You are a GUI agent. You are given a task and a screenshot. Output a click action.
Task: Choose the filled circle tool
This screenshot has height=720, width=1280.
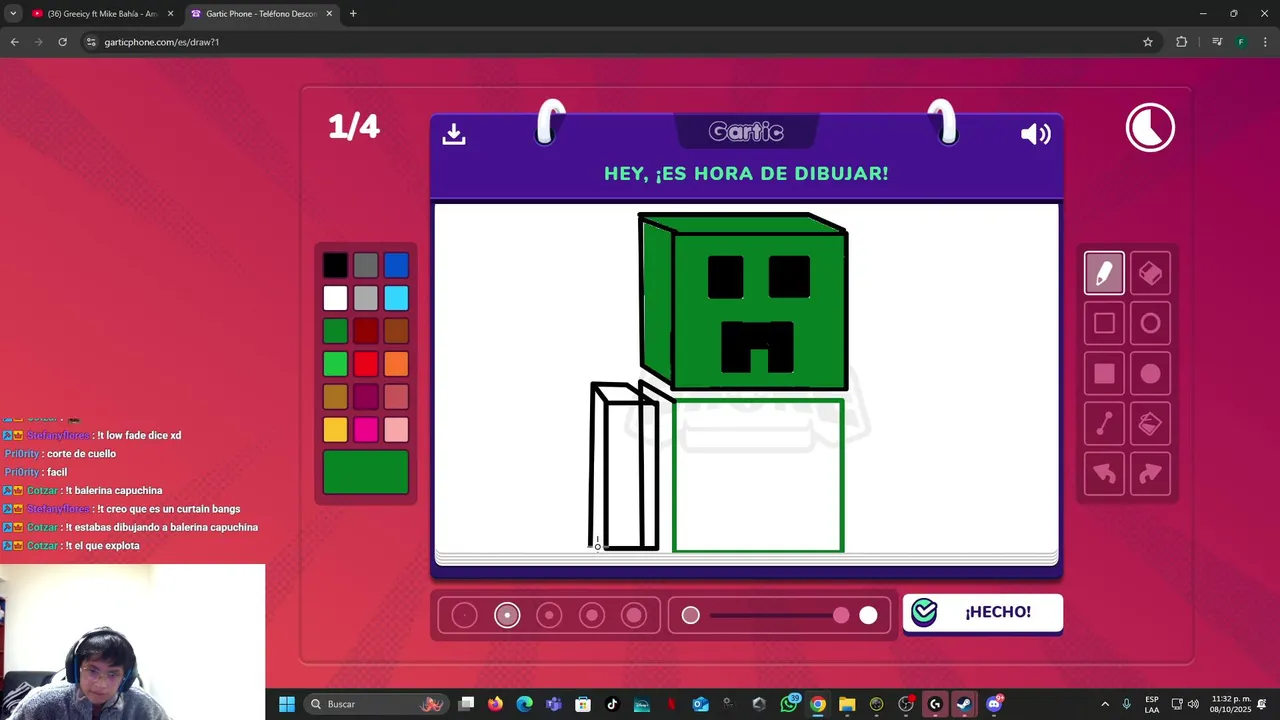point(1150,374)
